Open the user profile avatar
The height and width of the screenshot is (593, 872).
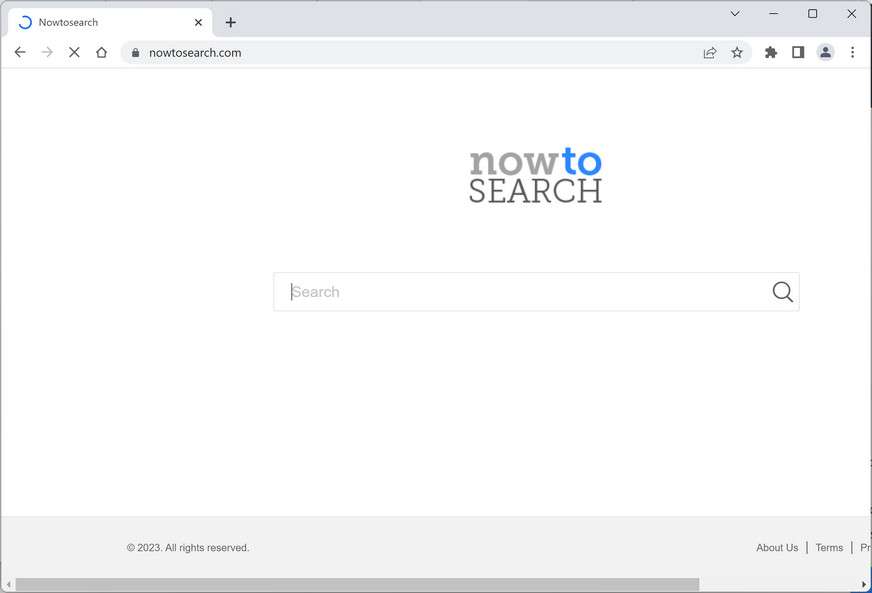825,52
